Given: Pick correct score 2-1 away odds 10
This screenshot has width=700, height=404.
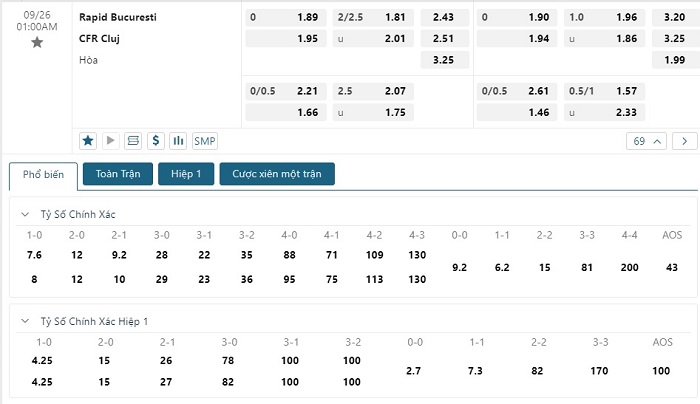Looking at the screenshot, I should point(119,279).
